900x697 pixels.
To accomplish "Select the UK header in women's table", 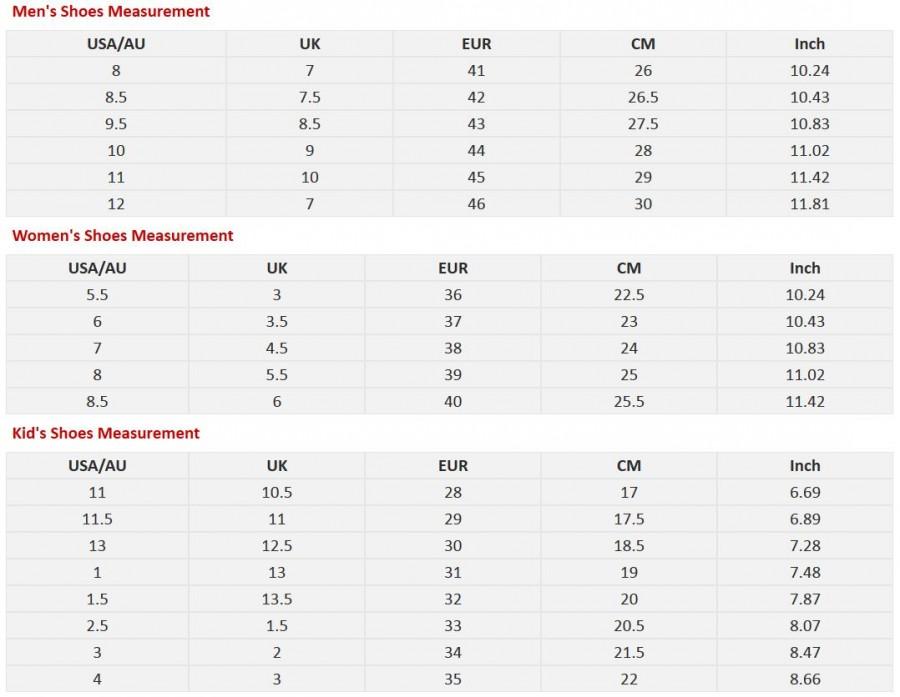I will click(277, 268).
